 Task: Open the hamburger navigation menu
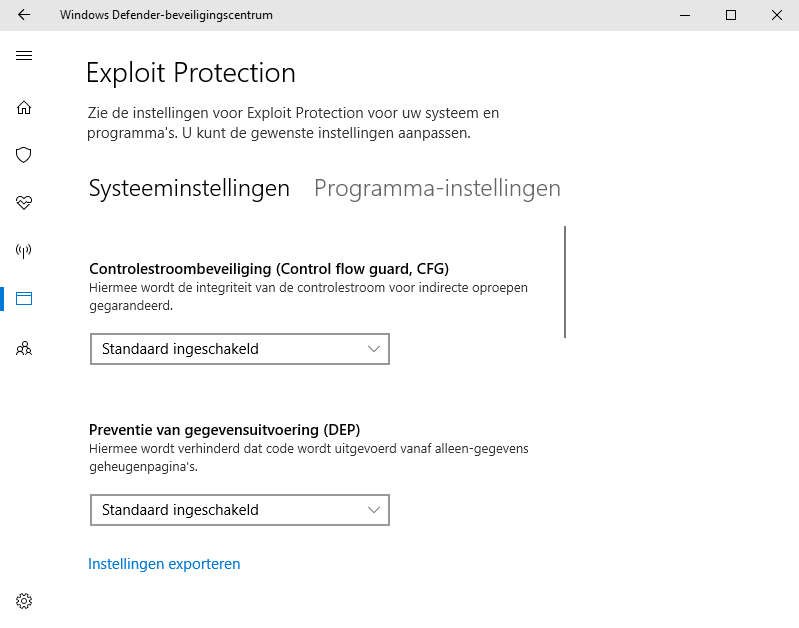coord(24,56)
